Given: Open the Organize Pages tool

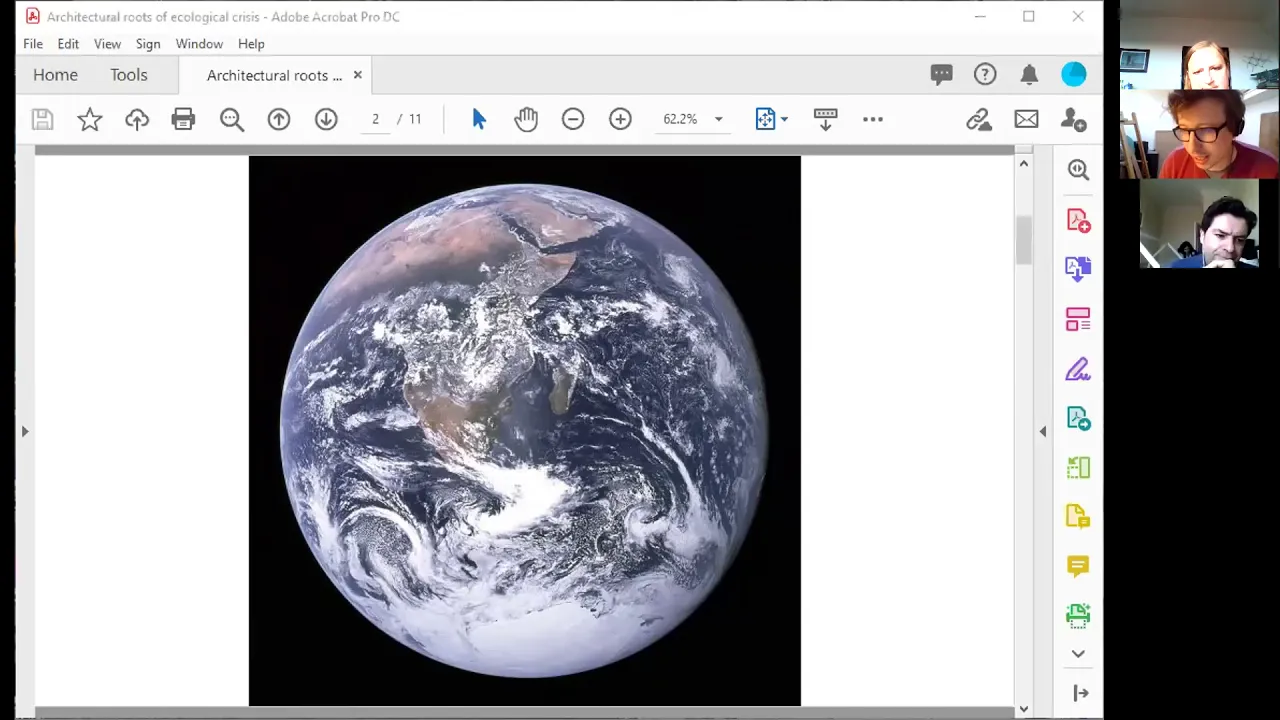Looking at the screenshot, I should (x=1078, y=467).
